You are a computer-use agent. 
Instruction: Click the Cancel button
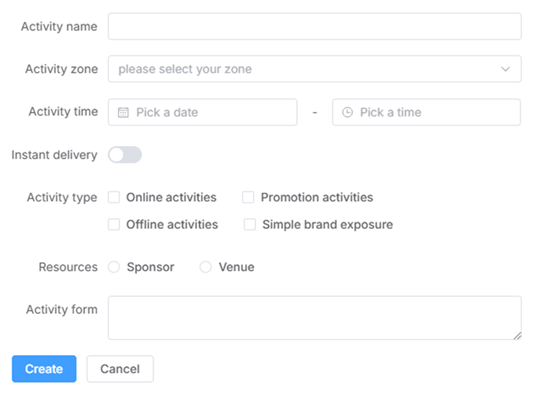[120, 369]
